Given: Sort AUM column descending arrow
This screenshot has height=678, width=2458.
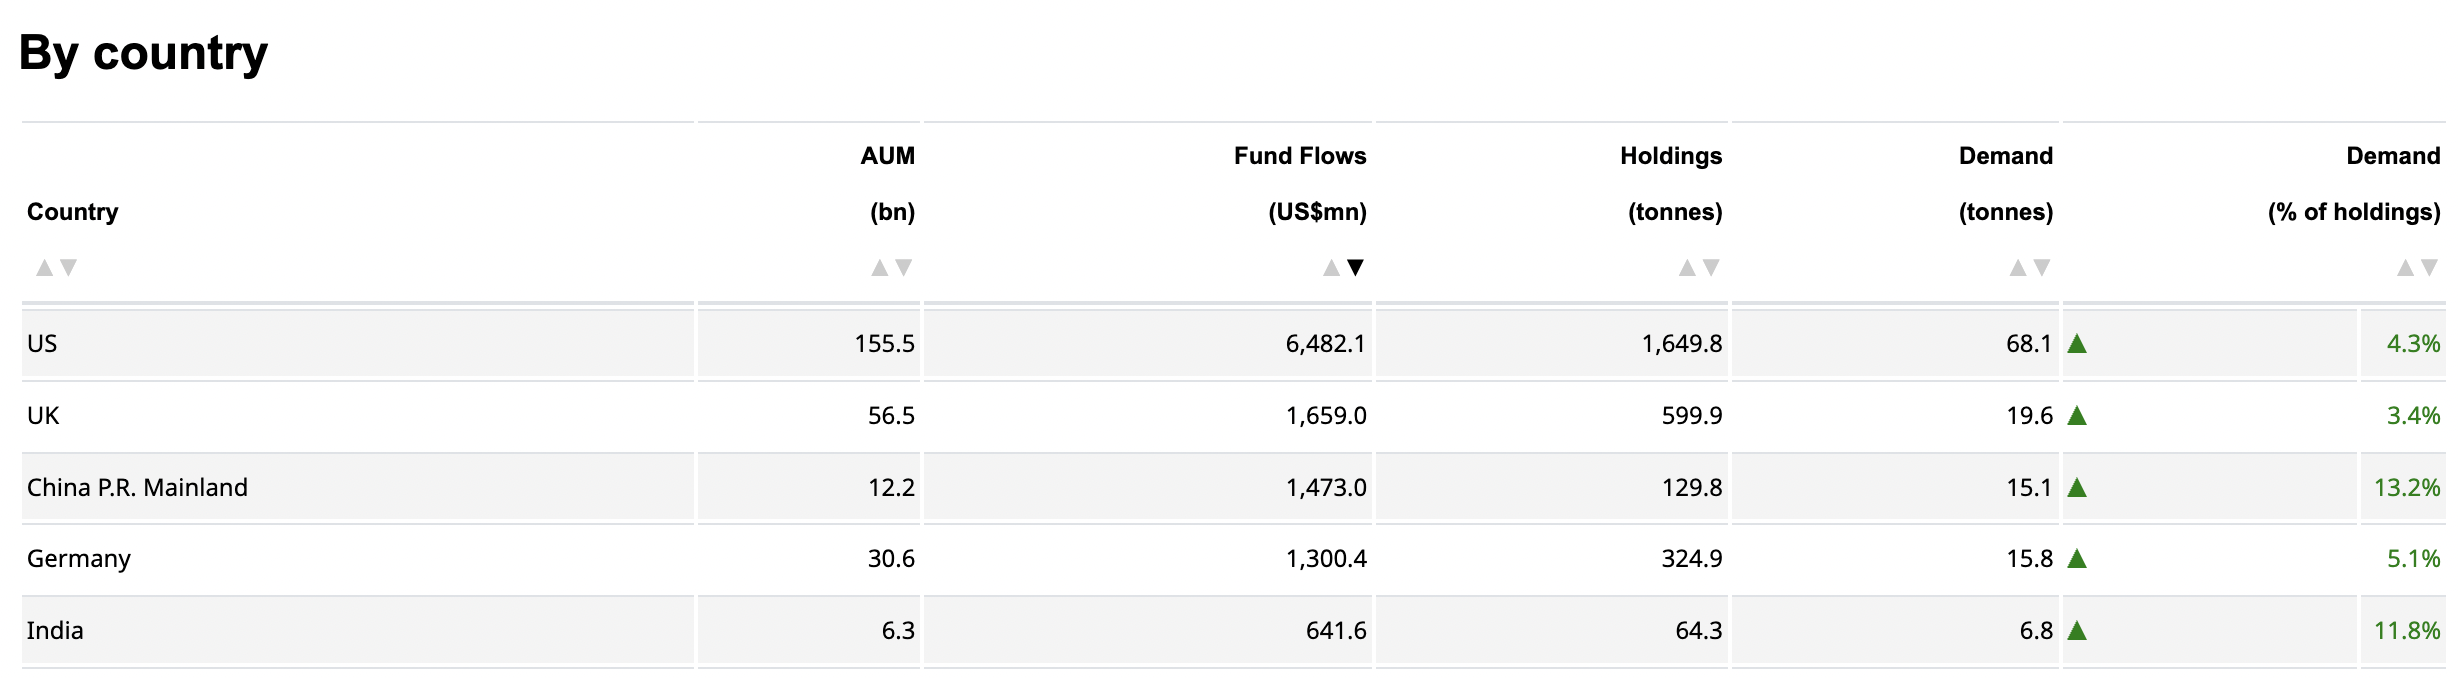Looking at the screenshot, I should pyautogui.click(x=903, y=268).
